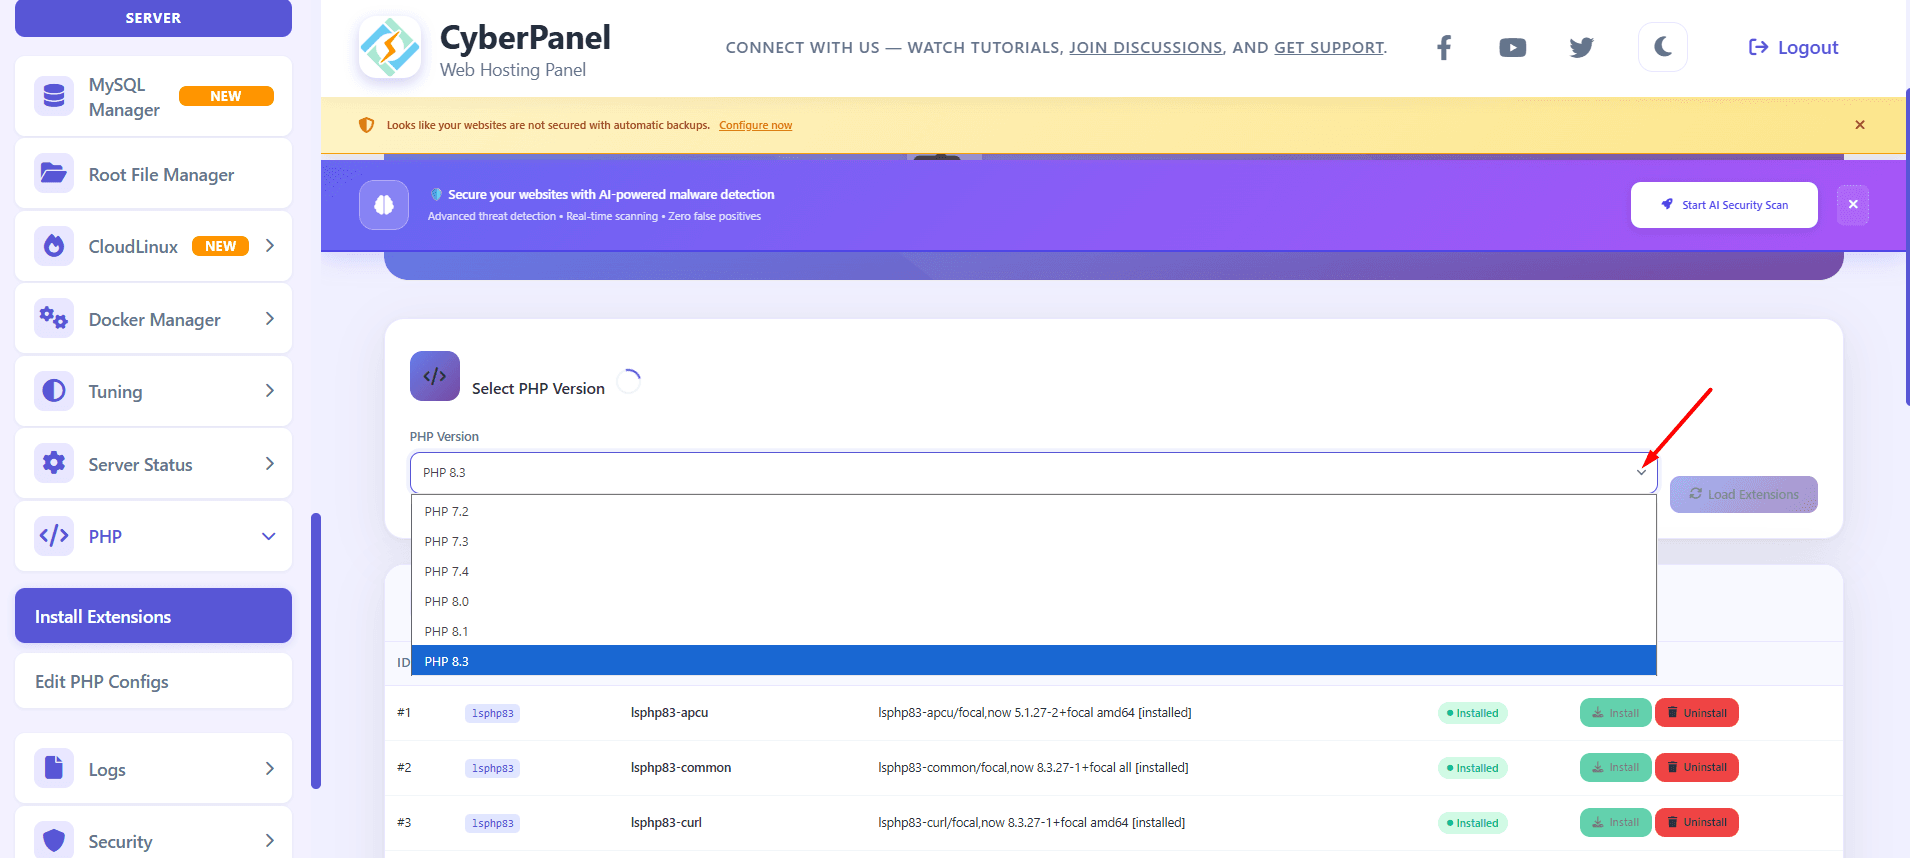Select PHP 7.4 from the dropdown list

447,572
